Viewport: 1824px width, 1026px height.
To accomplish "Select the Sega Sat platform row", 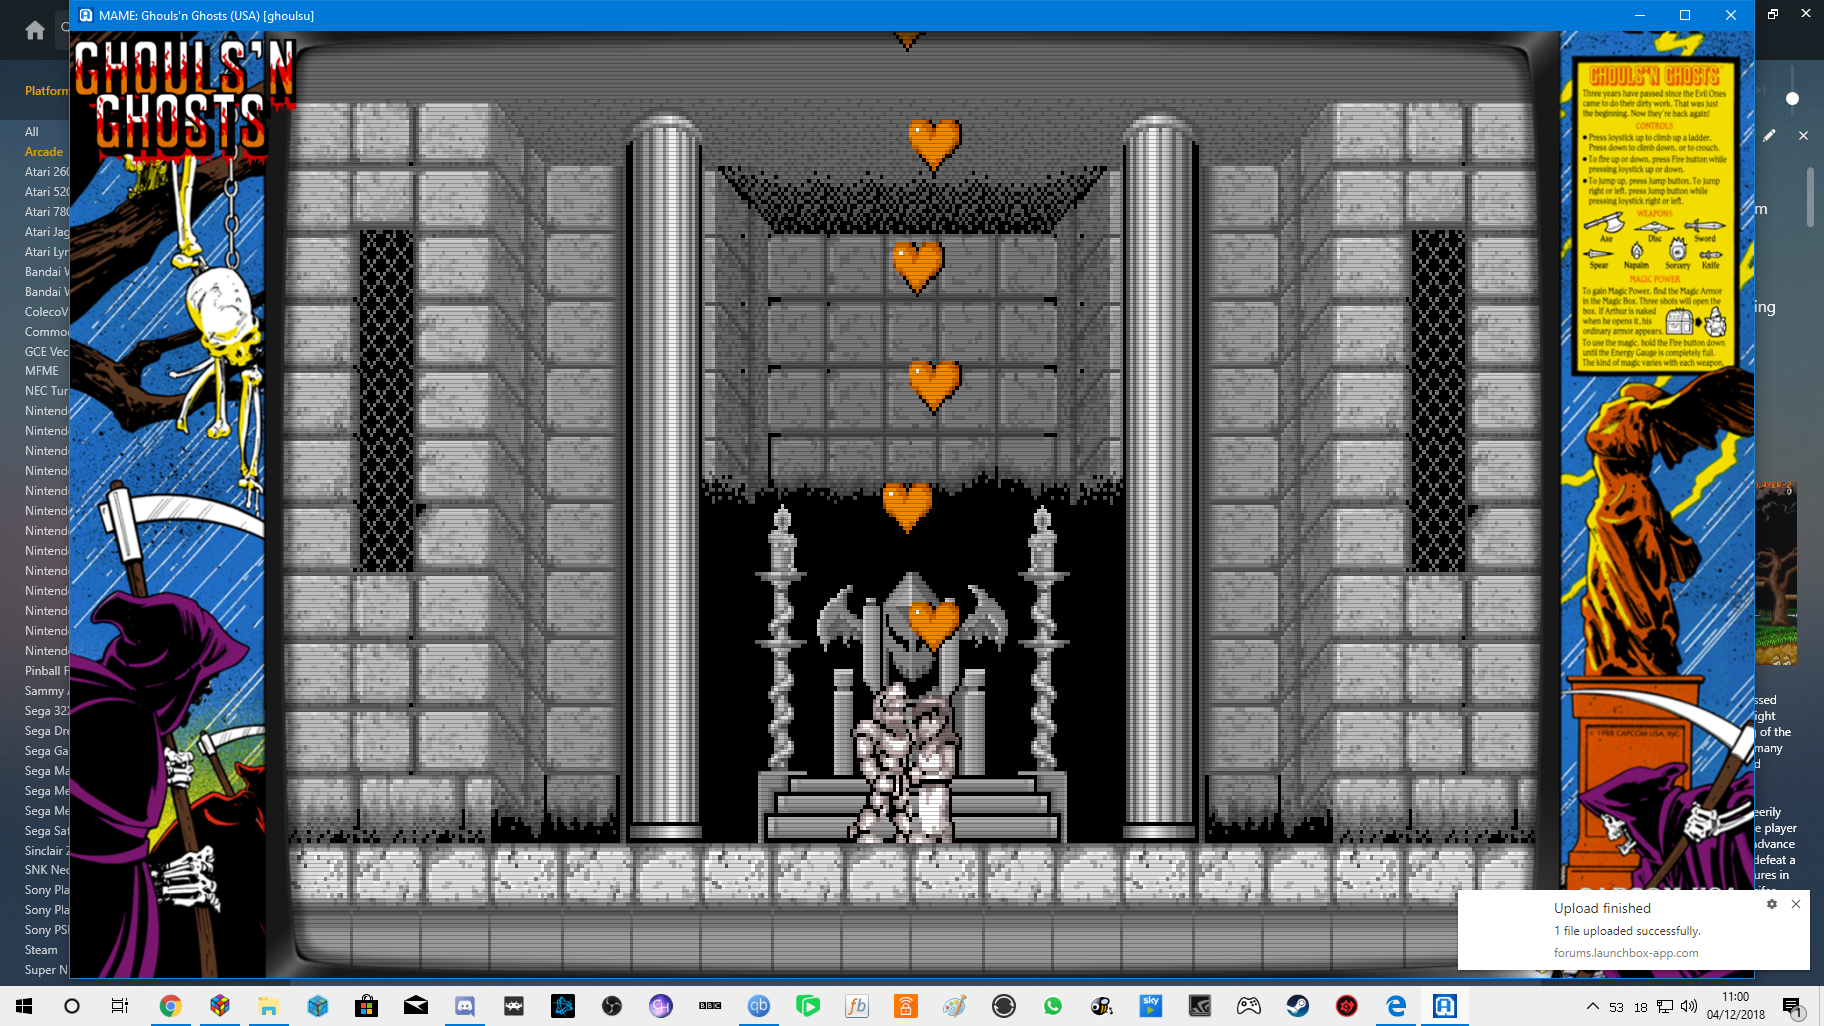I will [46, 831].
